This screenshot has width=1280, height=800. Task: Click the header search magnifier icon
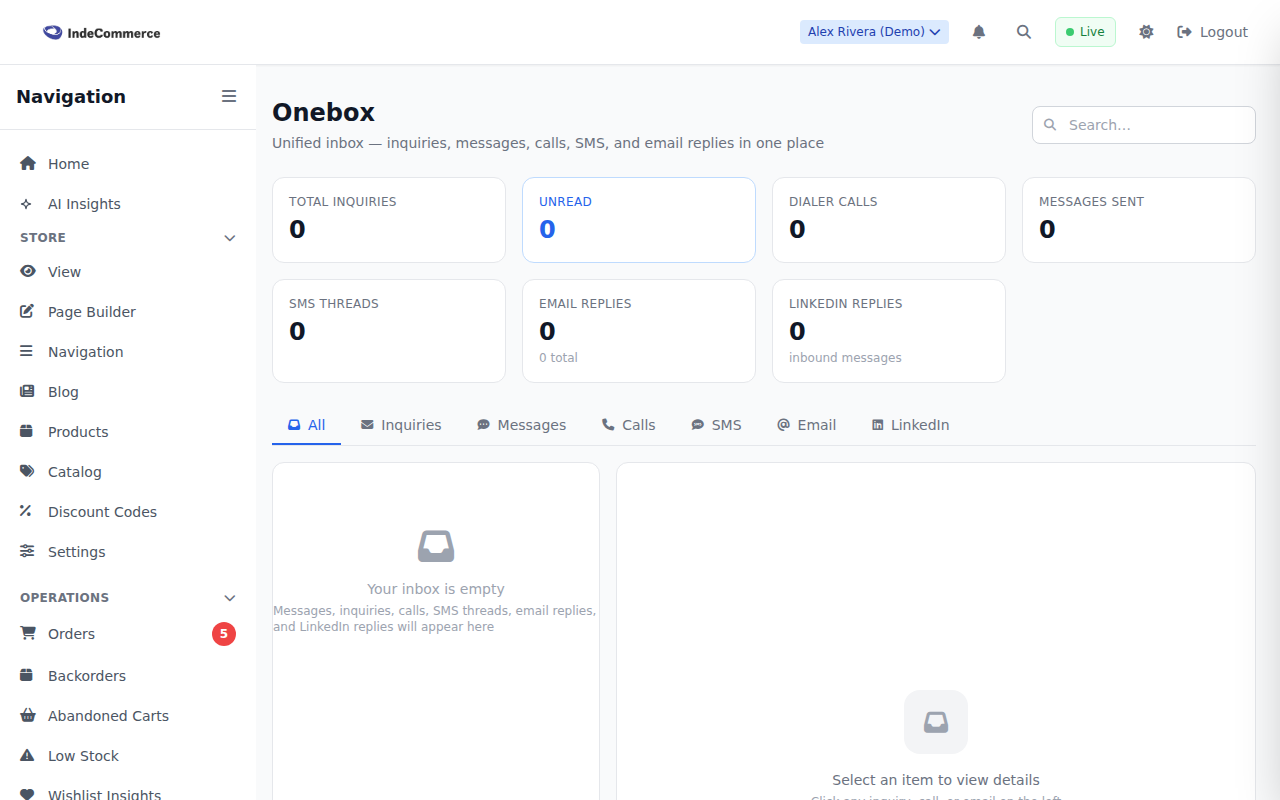point(1024,32)
